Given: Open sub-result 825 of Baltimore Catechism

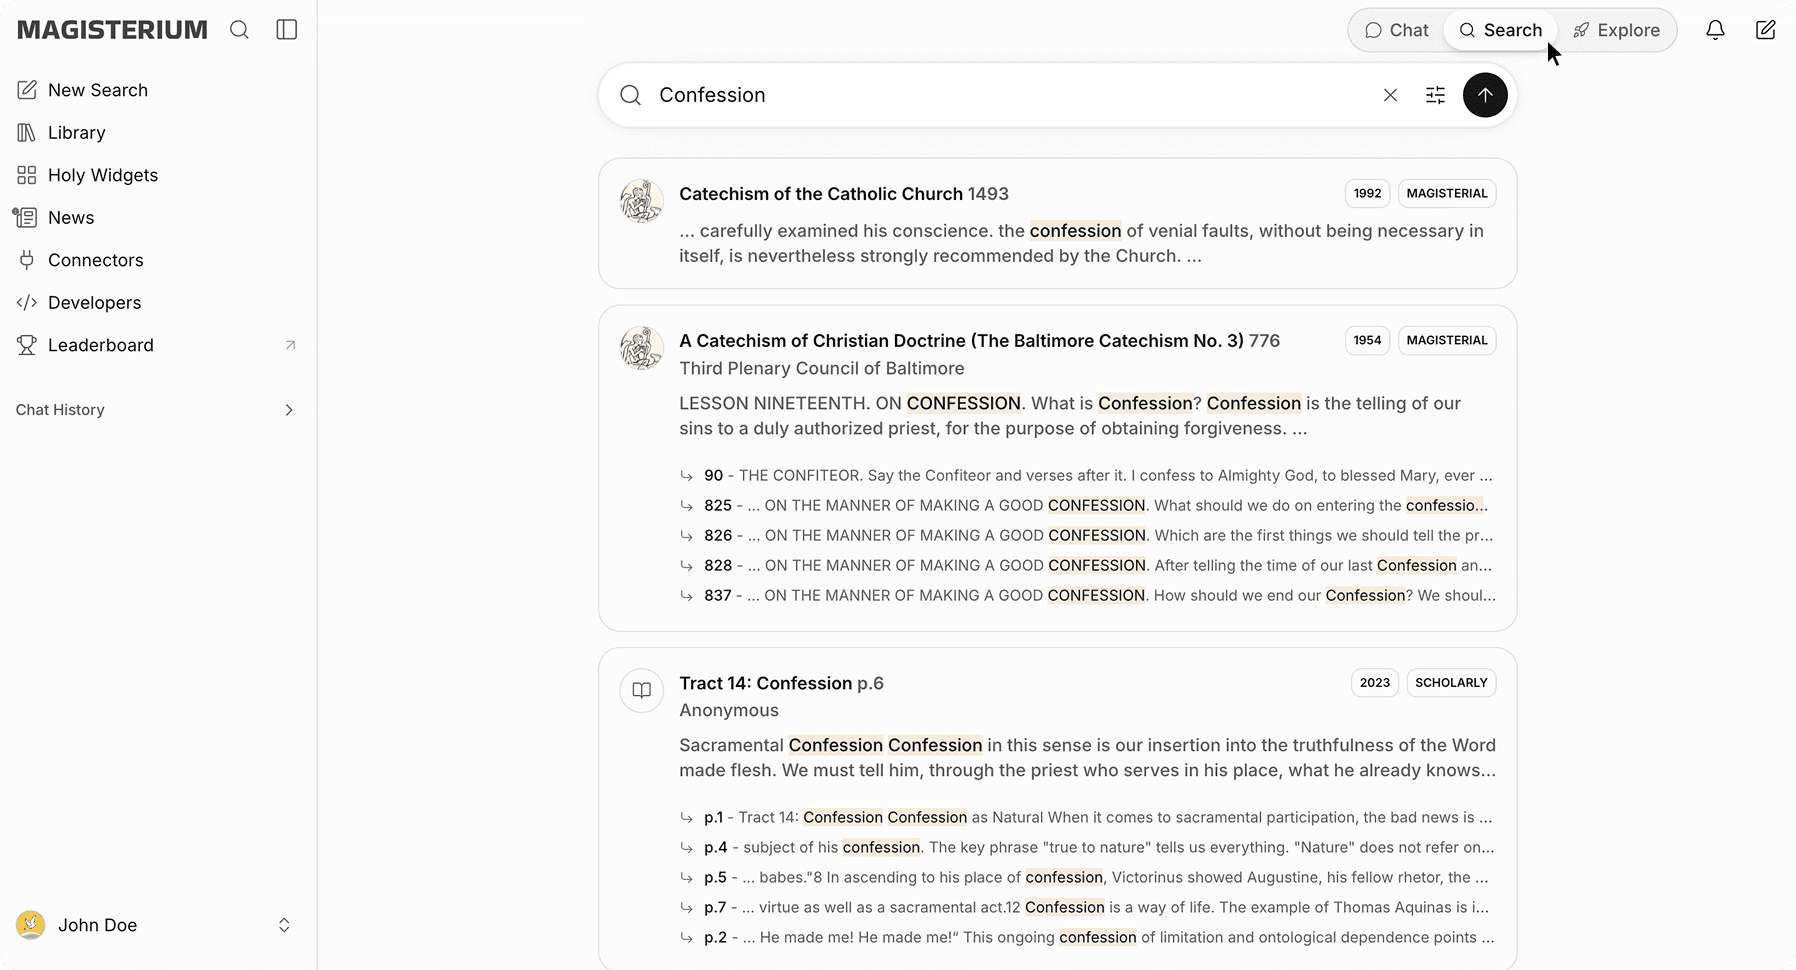Looking at the screenshot, I should coord(1087,506).
